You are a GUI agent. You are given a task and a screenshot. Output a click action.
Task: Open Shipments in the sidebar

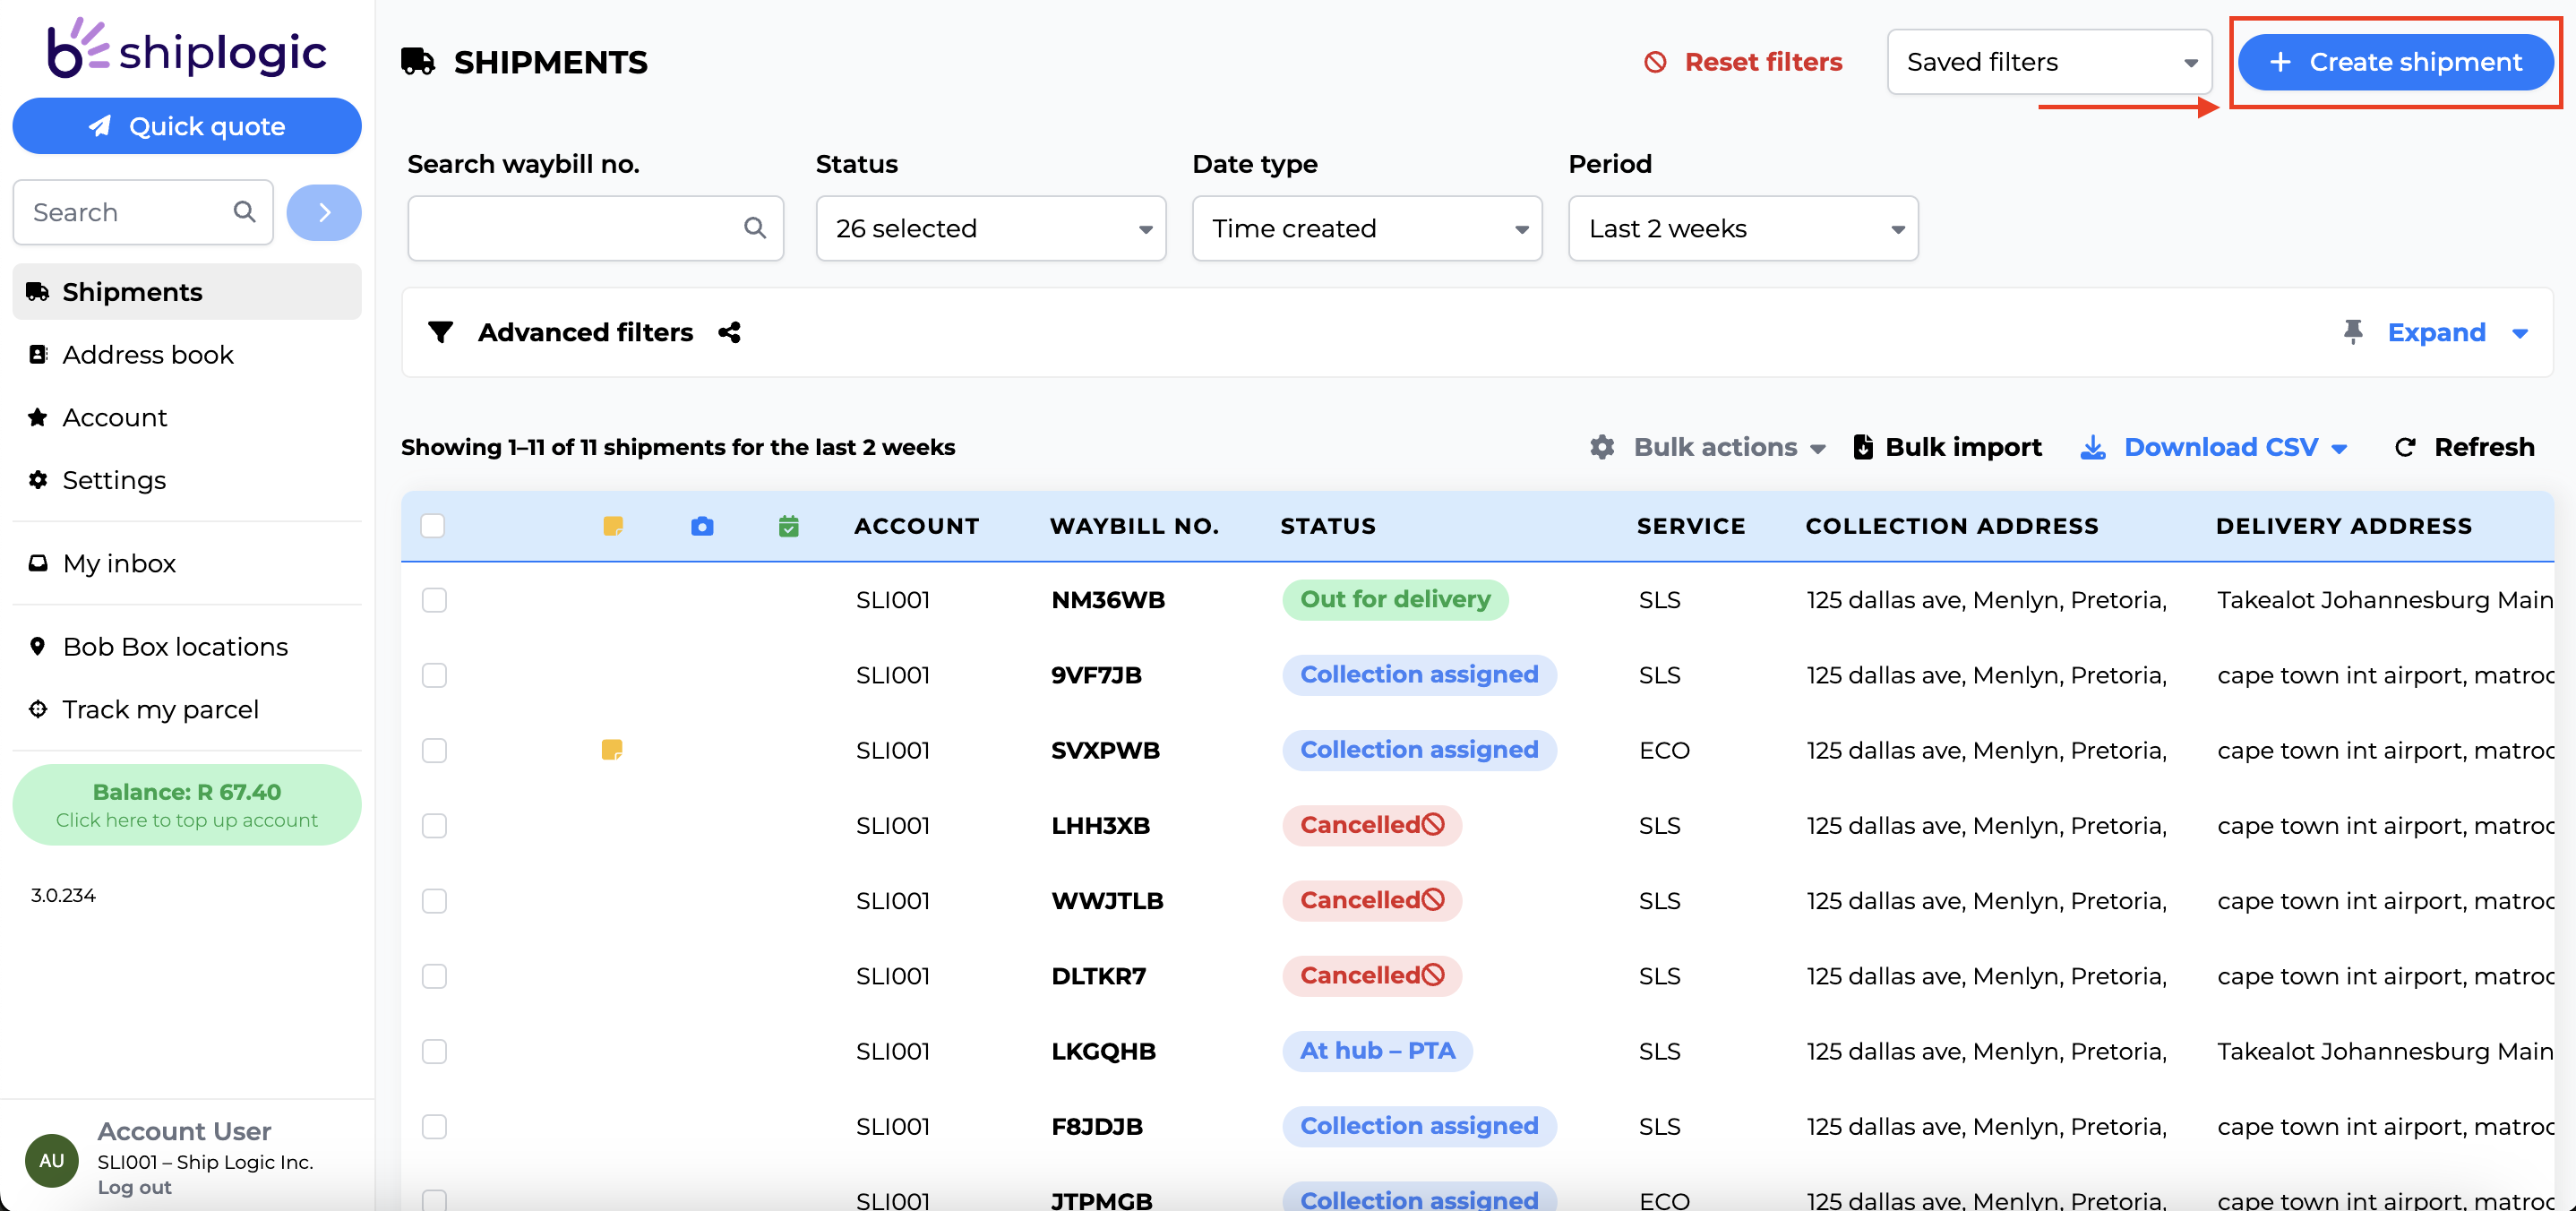(187, 292)
